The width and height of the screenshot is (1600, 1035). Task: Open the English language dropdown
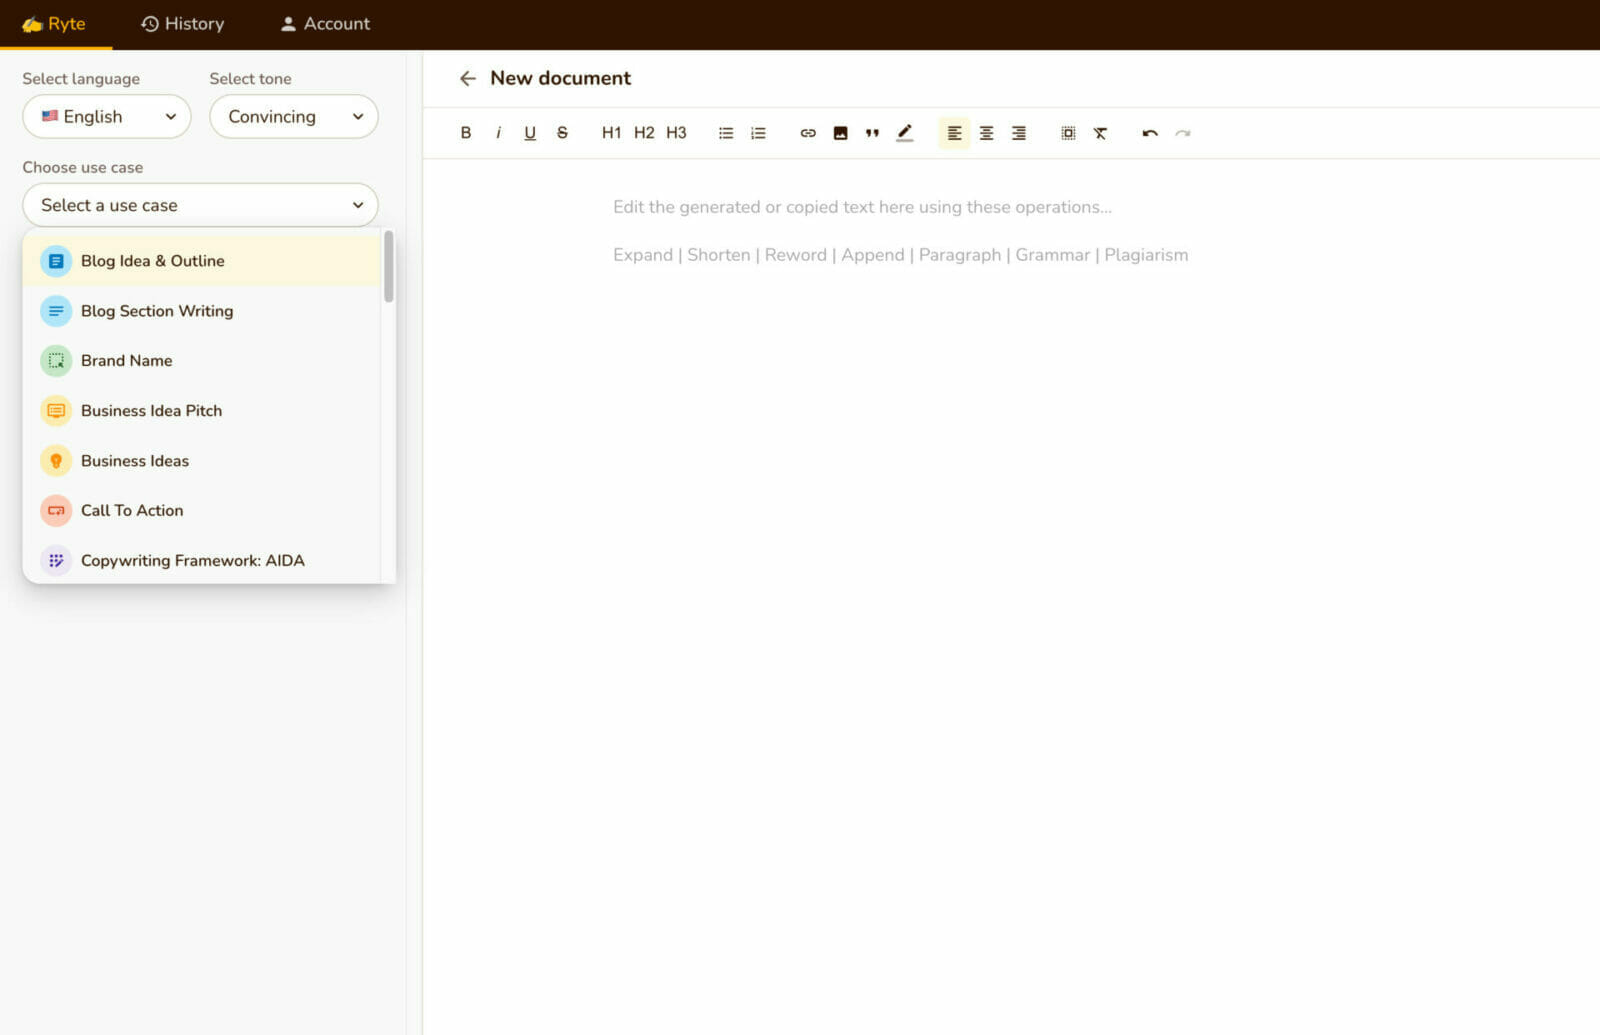pyautogui.click(x=107, y=116)
